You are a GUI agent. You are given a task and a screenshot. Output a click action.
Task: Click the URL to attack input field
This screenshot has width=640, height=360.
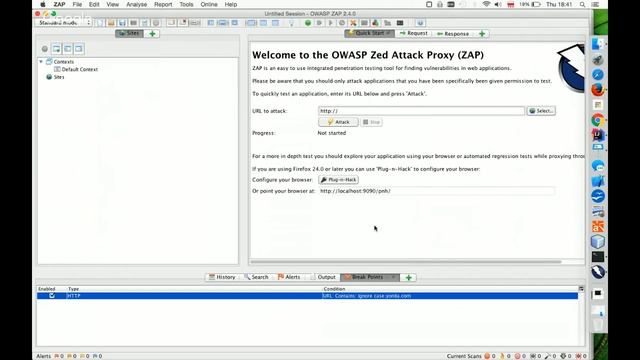coord(421,111)
